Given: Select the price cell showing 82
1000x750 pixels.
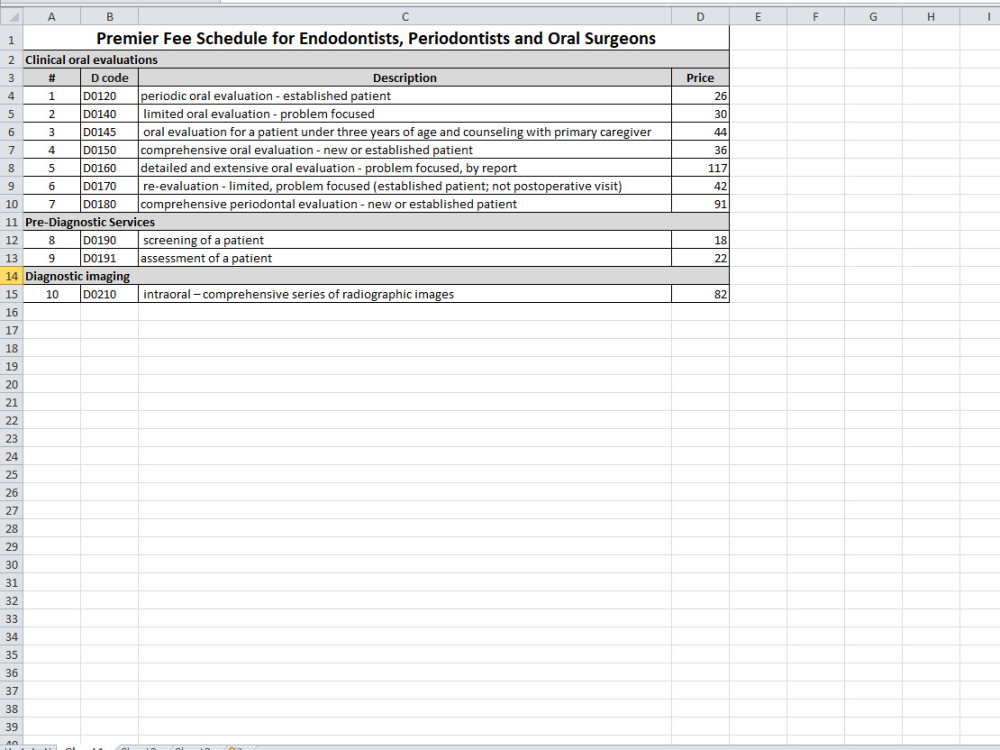Looking at the screenshot, I should (700, 294).
